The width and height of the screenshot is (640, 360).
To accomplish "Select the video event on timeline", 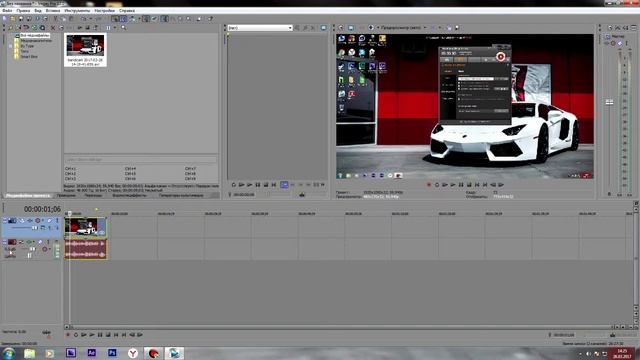I will pos(86,227).
